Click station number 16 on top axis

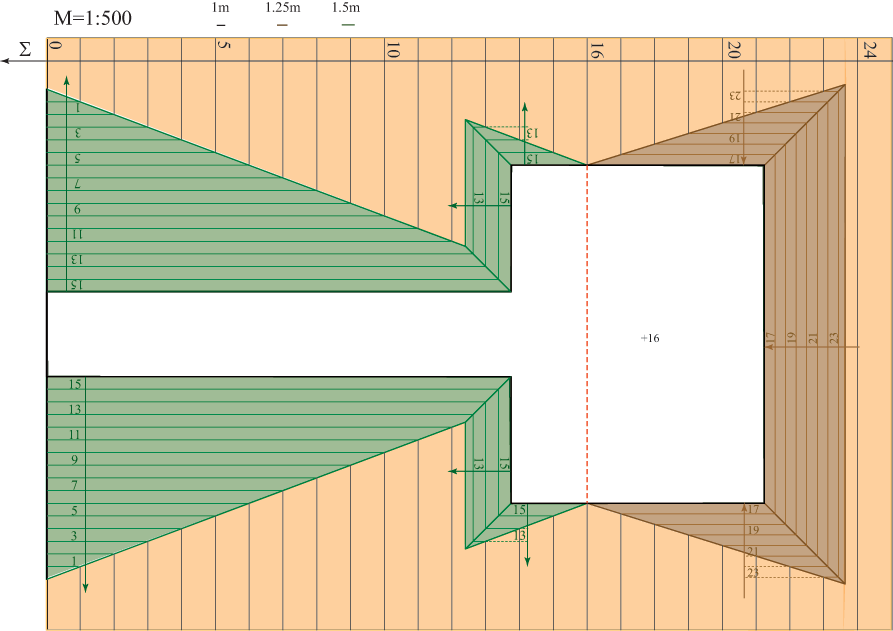point(595,50)
